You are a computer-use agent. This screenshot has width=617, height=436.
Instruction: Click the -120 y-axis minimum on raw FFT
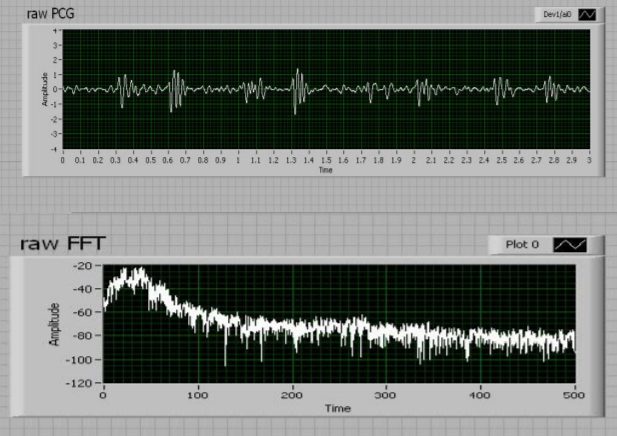pyautogui.click(x=83, y=383)
